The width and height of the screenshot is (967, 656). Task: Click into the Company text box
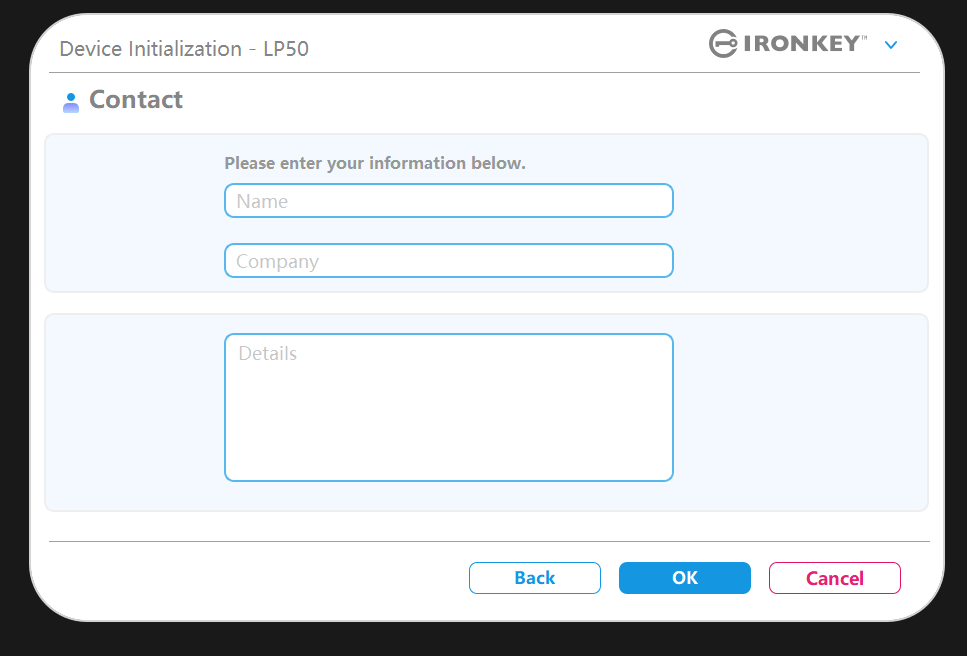[x=448, y=261]
